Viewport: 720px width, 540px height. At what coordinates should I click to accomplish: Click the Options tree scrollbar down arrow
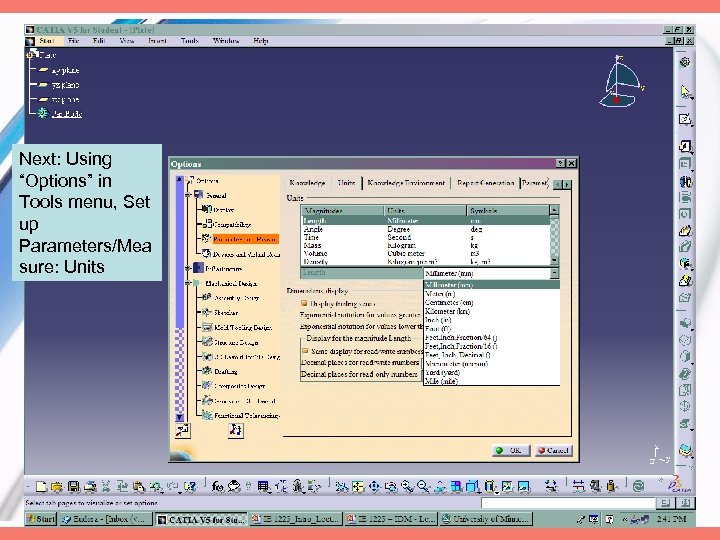coord(180,416)
